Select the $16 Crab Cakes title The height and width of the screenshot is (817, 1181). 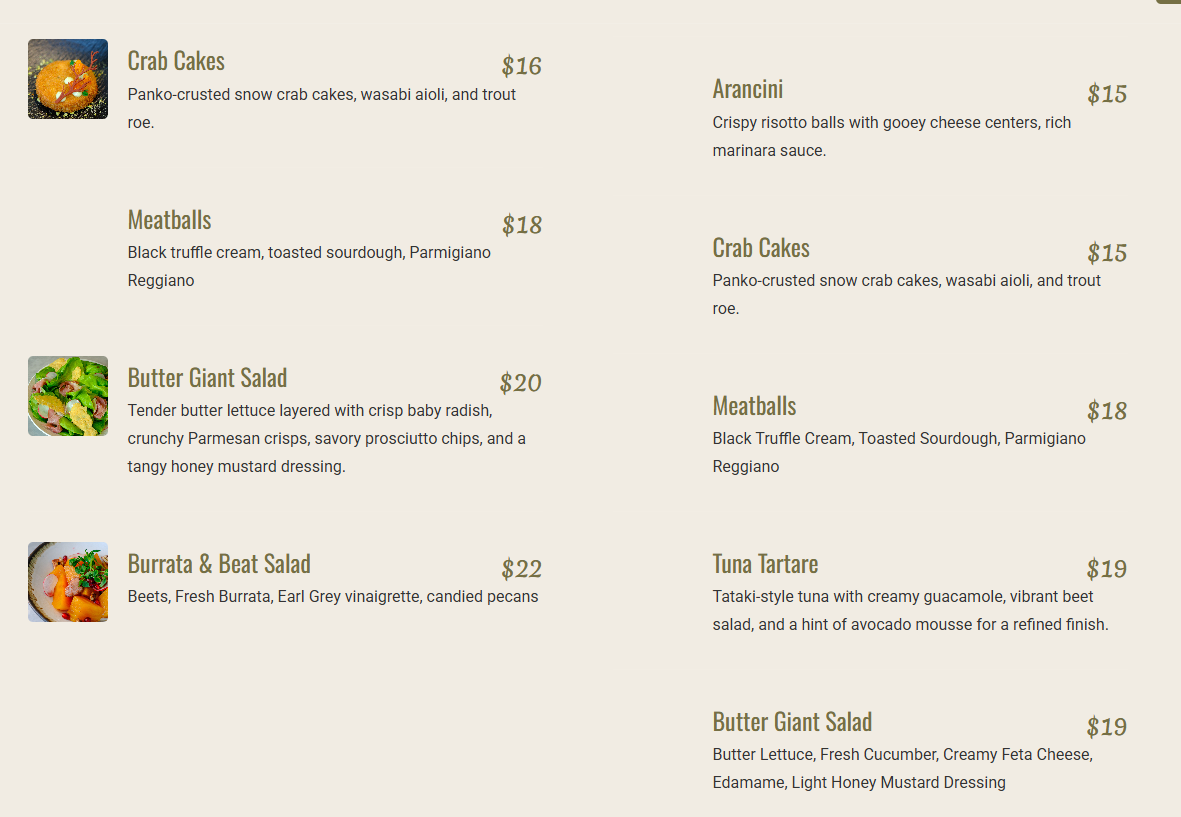(176, 61)
